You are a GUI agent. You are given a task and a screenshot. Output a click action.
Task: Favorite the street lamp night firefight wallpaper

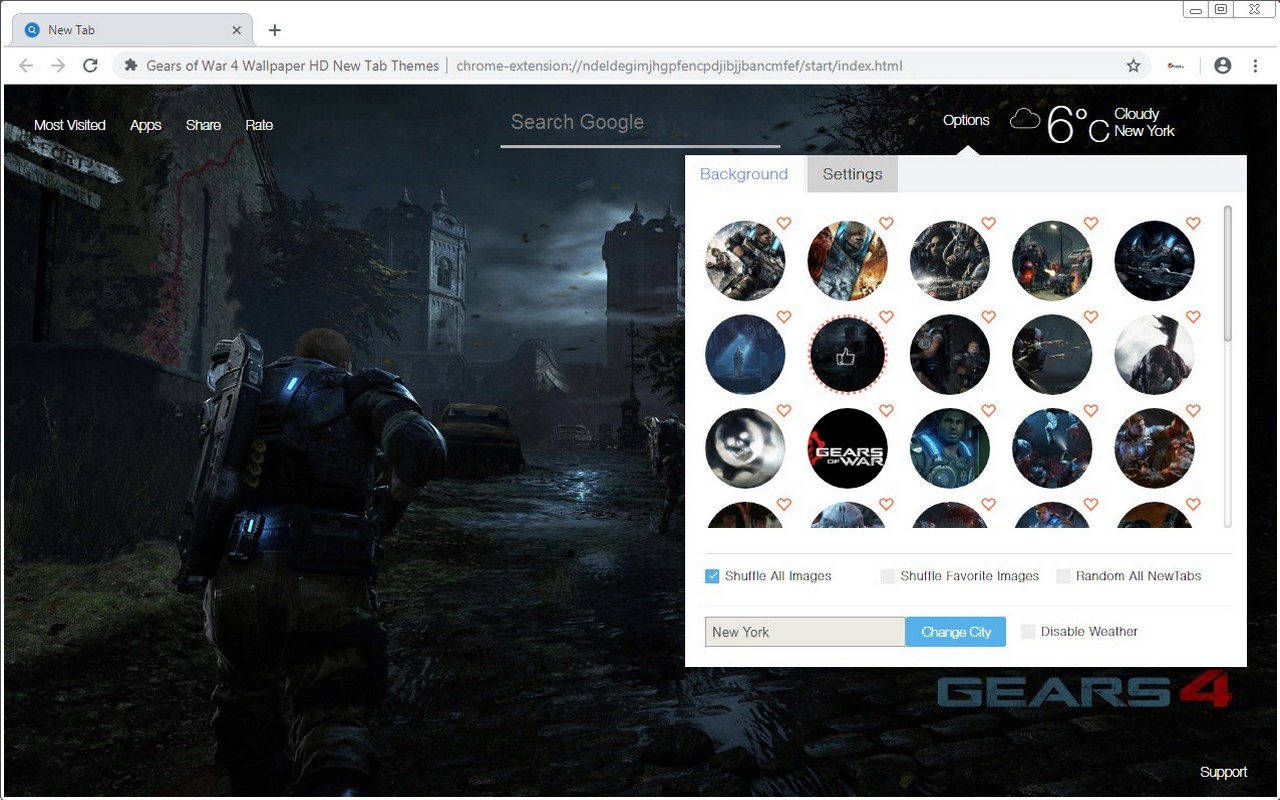(1091, 224)
